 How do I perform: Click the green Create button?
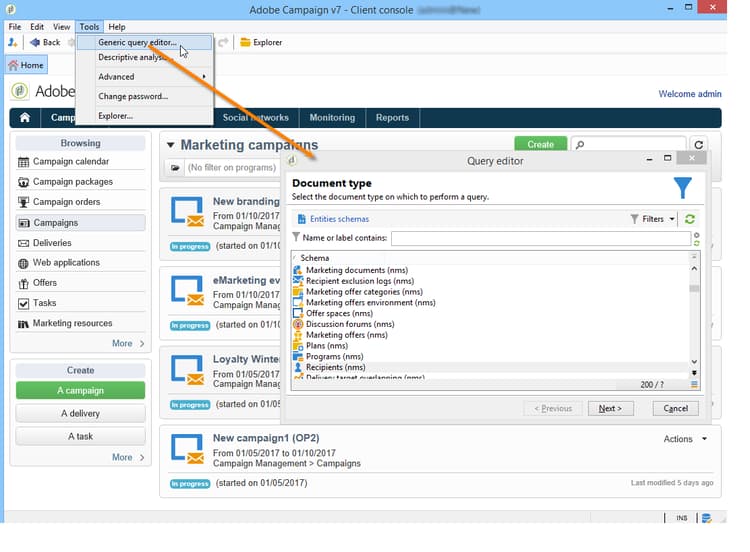tap(540, 144)
